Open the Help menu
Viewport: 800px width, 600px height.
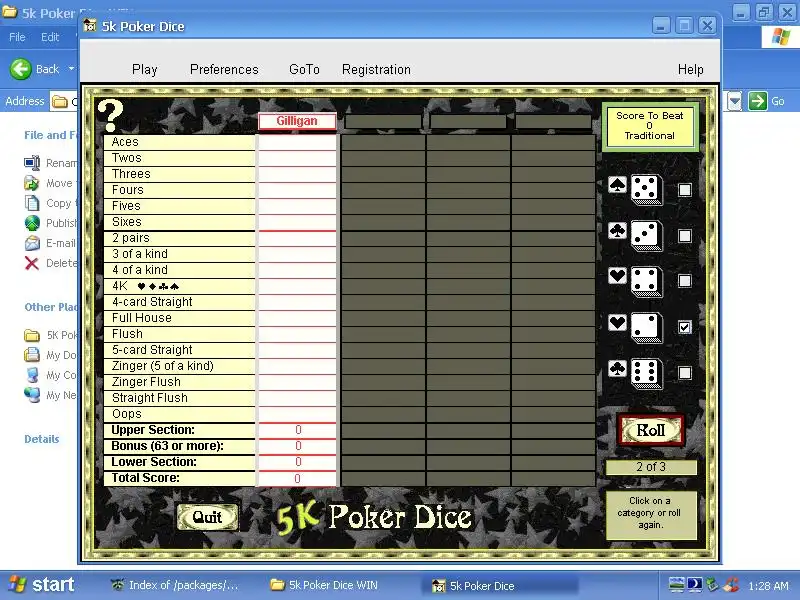pos(690,69)
